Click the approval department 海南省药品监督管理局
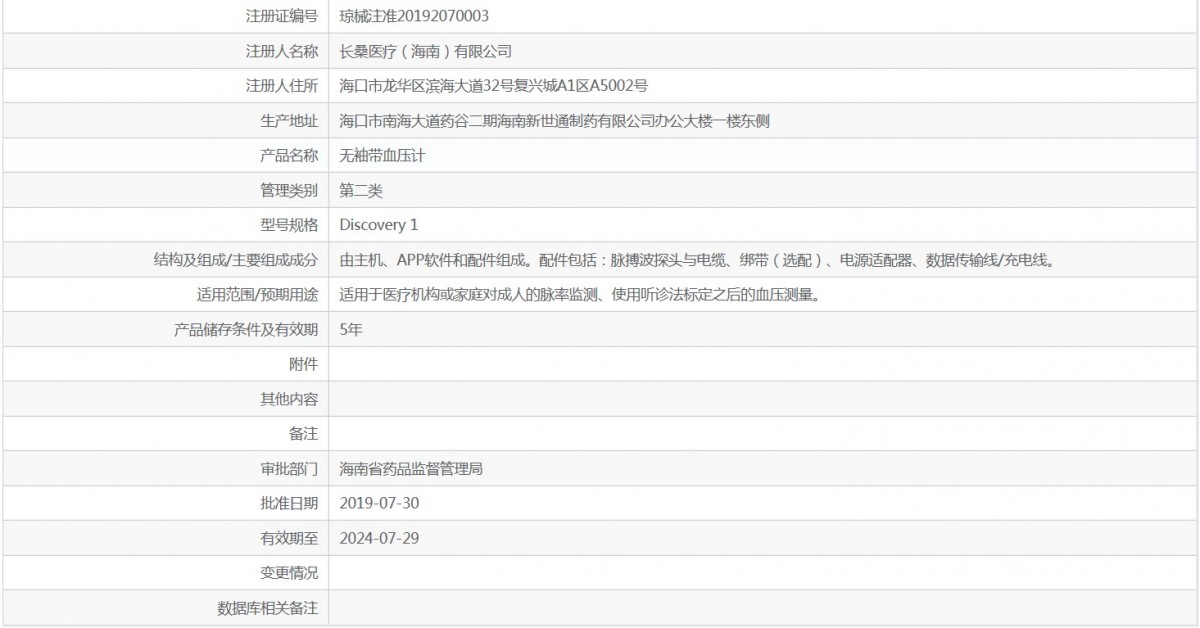This screenshot has height=628, width=1200. click(x=412, y=468)
